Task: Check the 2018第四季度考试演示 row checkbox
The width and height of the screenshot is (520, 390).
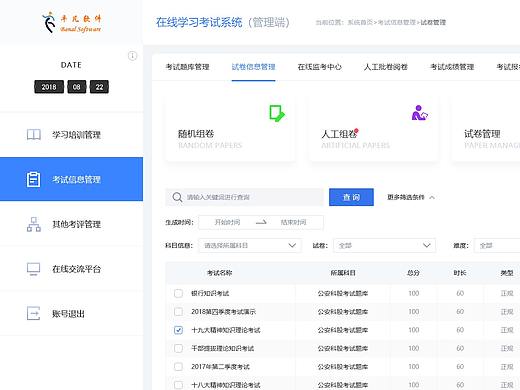Action: click(178, 312)
